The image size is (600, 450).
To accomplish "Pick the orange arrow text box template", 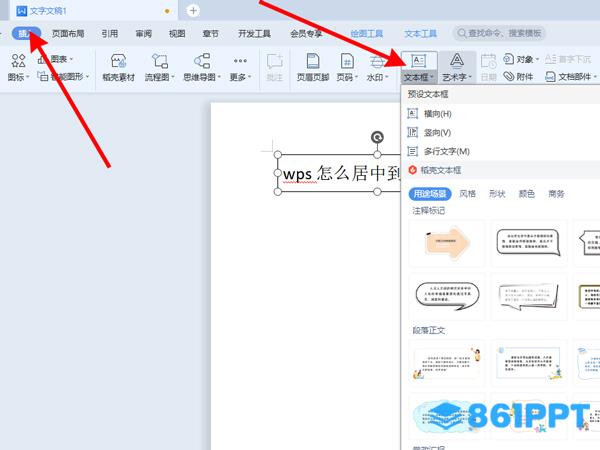I will pyautogui.click(x=447, y=242).
